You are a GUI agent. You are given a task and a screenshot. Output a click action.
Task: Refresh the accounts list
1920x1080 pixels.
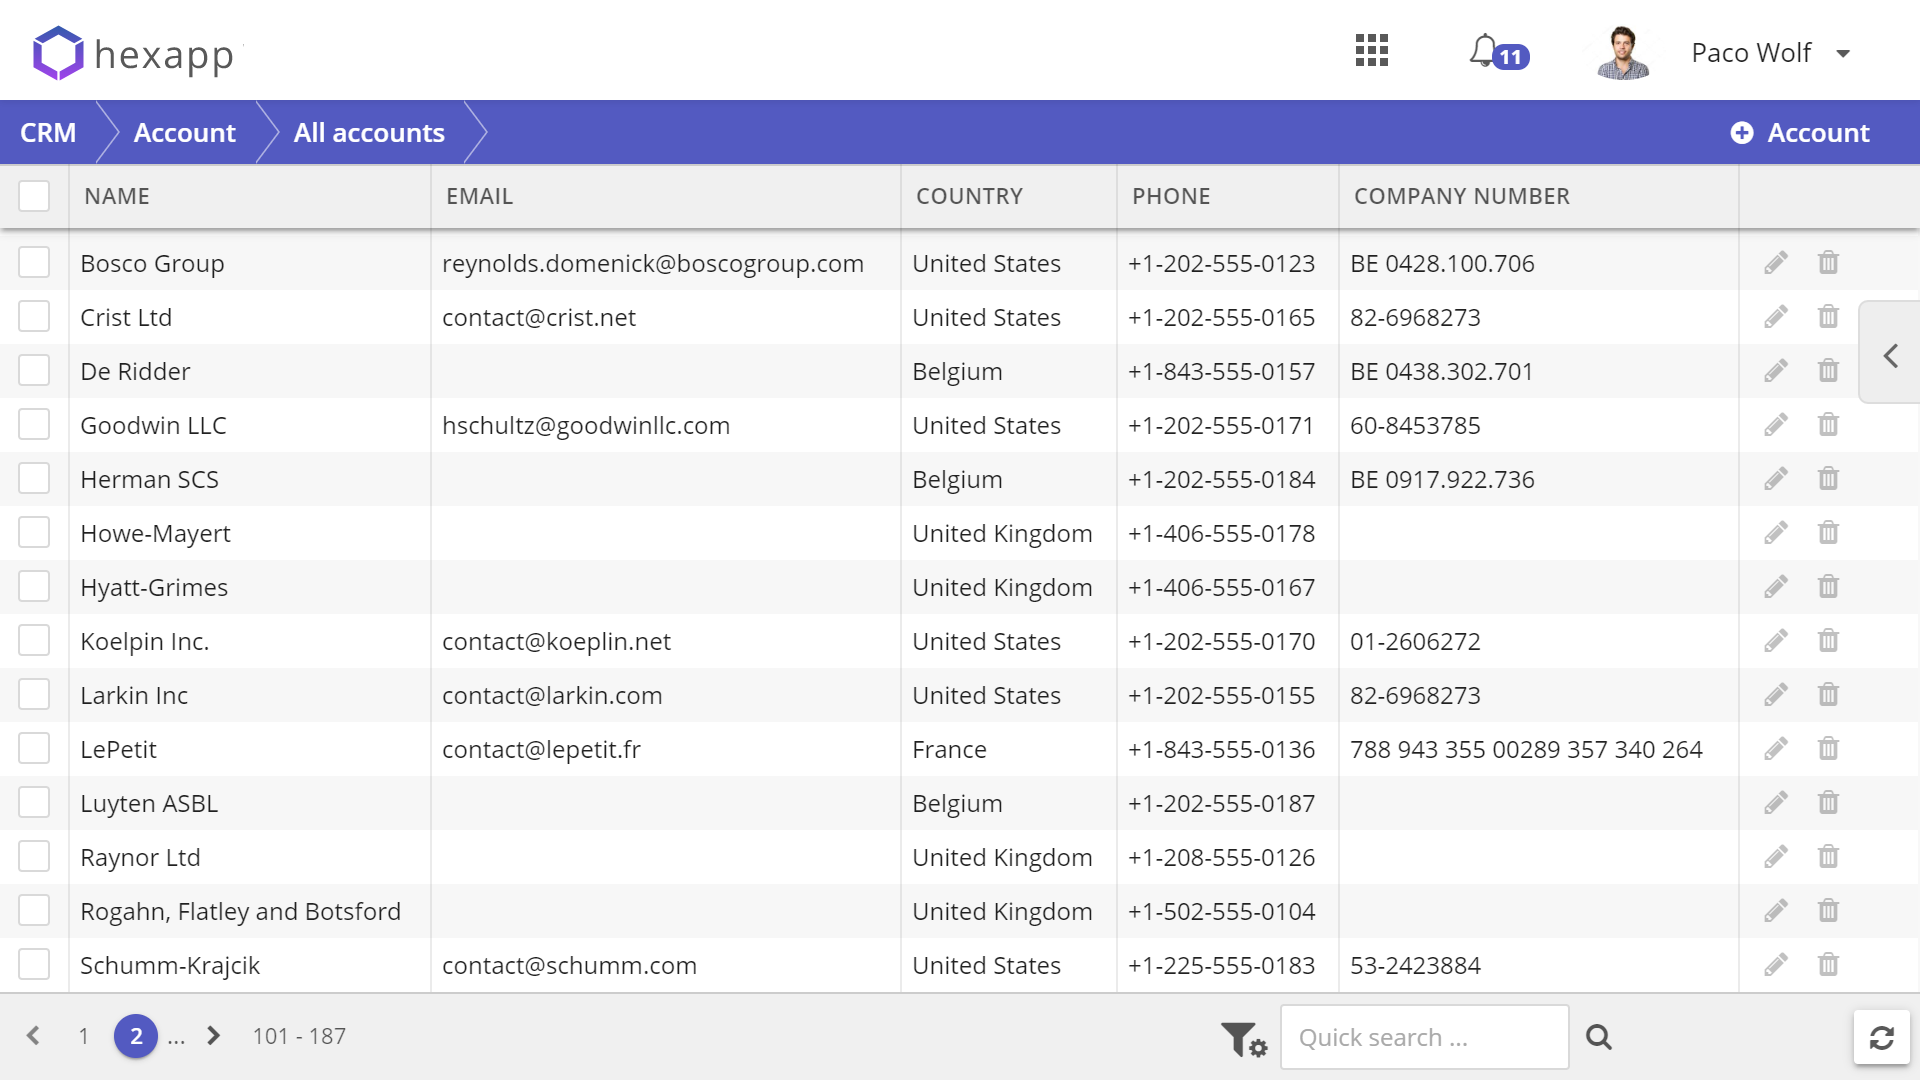pos(1881,1038)
